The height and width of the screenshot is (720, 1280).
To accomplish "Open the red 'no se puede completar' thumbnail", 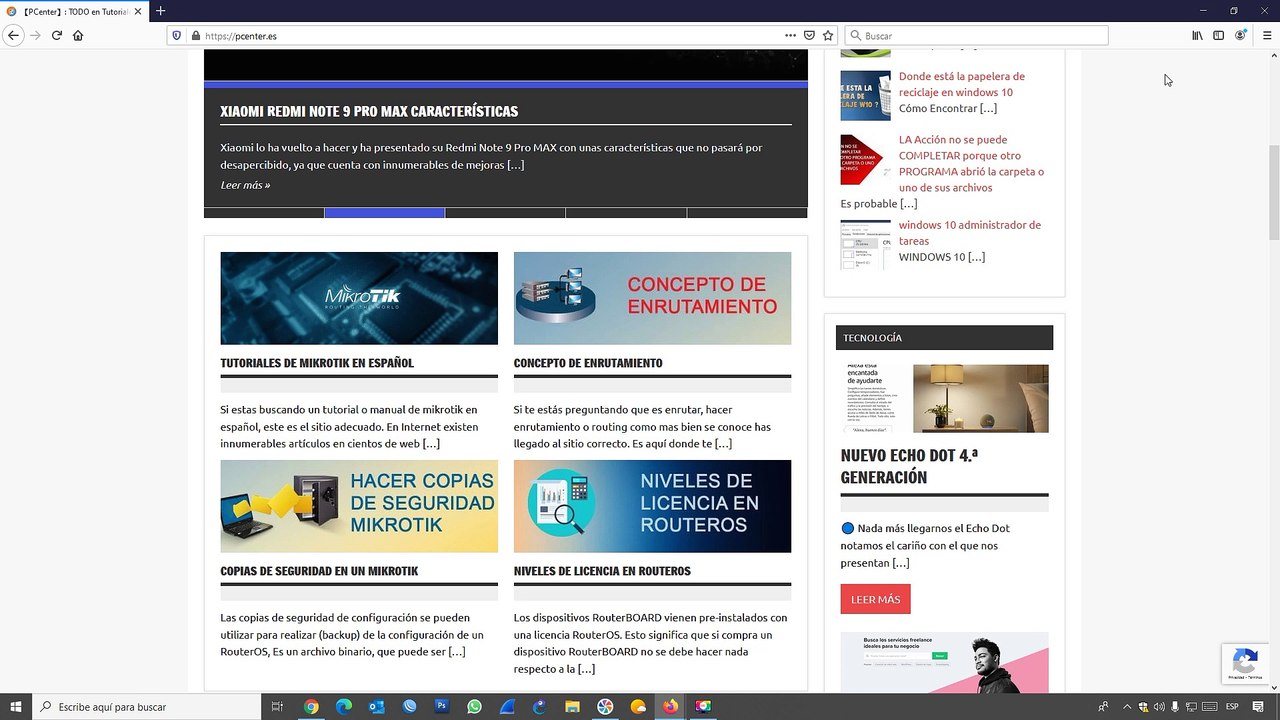I will (865, 160).
